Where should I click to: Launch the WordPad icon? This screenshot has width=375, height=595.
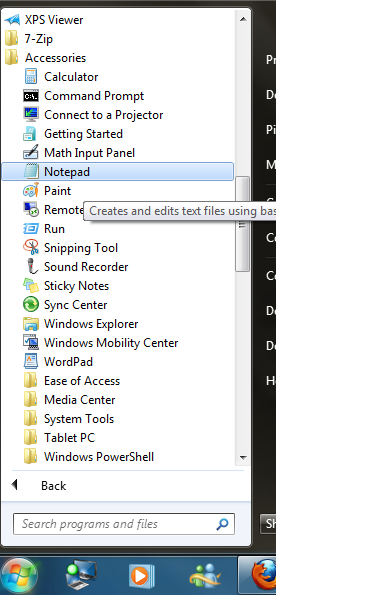pos(31,361)
